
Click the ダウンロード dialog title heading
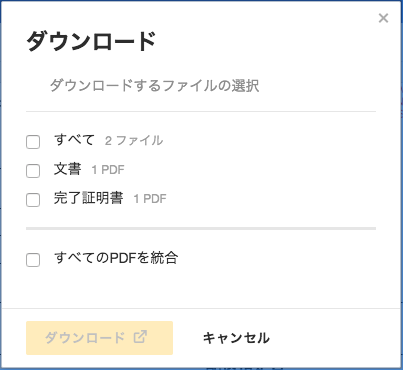click(91, 41)
